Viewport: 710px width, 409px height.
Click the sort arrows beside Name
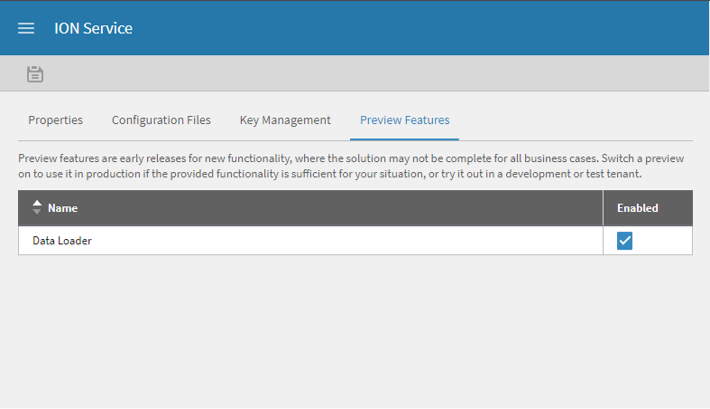click(37, 207)
